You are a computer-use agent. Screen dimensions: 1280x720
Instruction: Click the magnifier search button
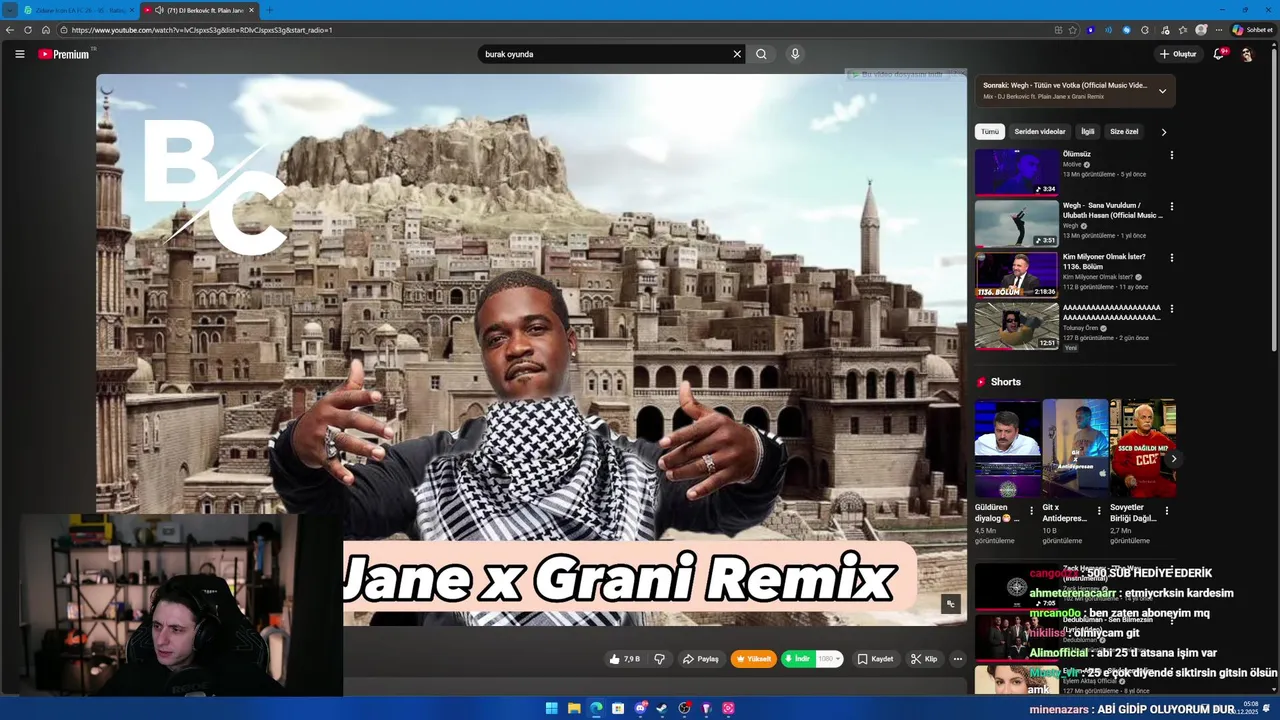(761, 54)
